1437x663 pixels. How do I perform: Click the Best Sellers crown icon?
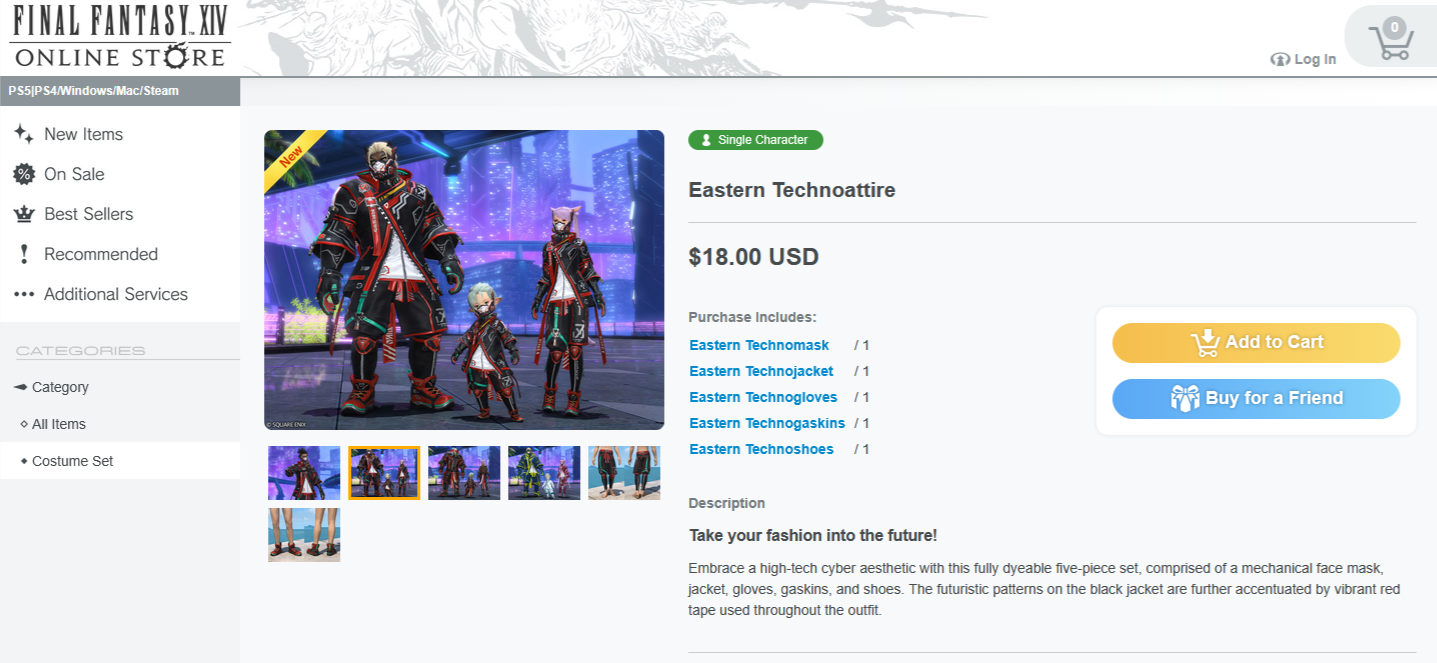(x=24, y=214)
